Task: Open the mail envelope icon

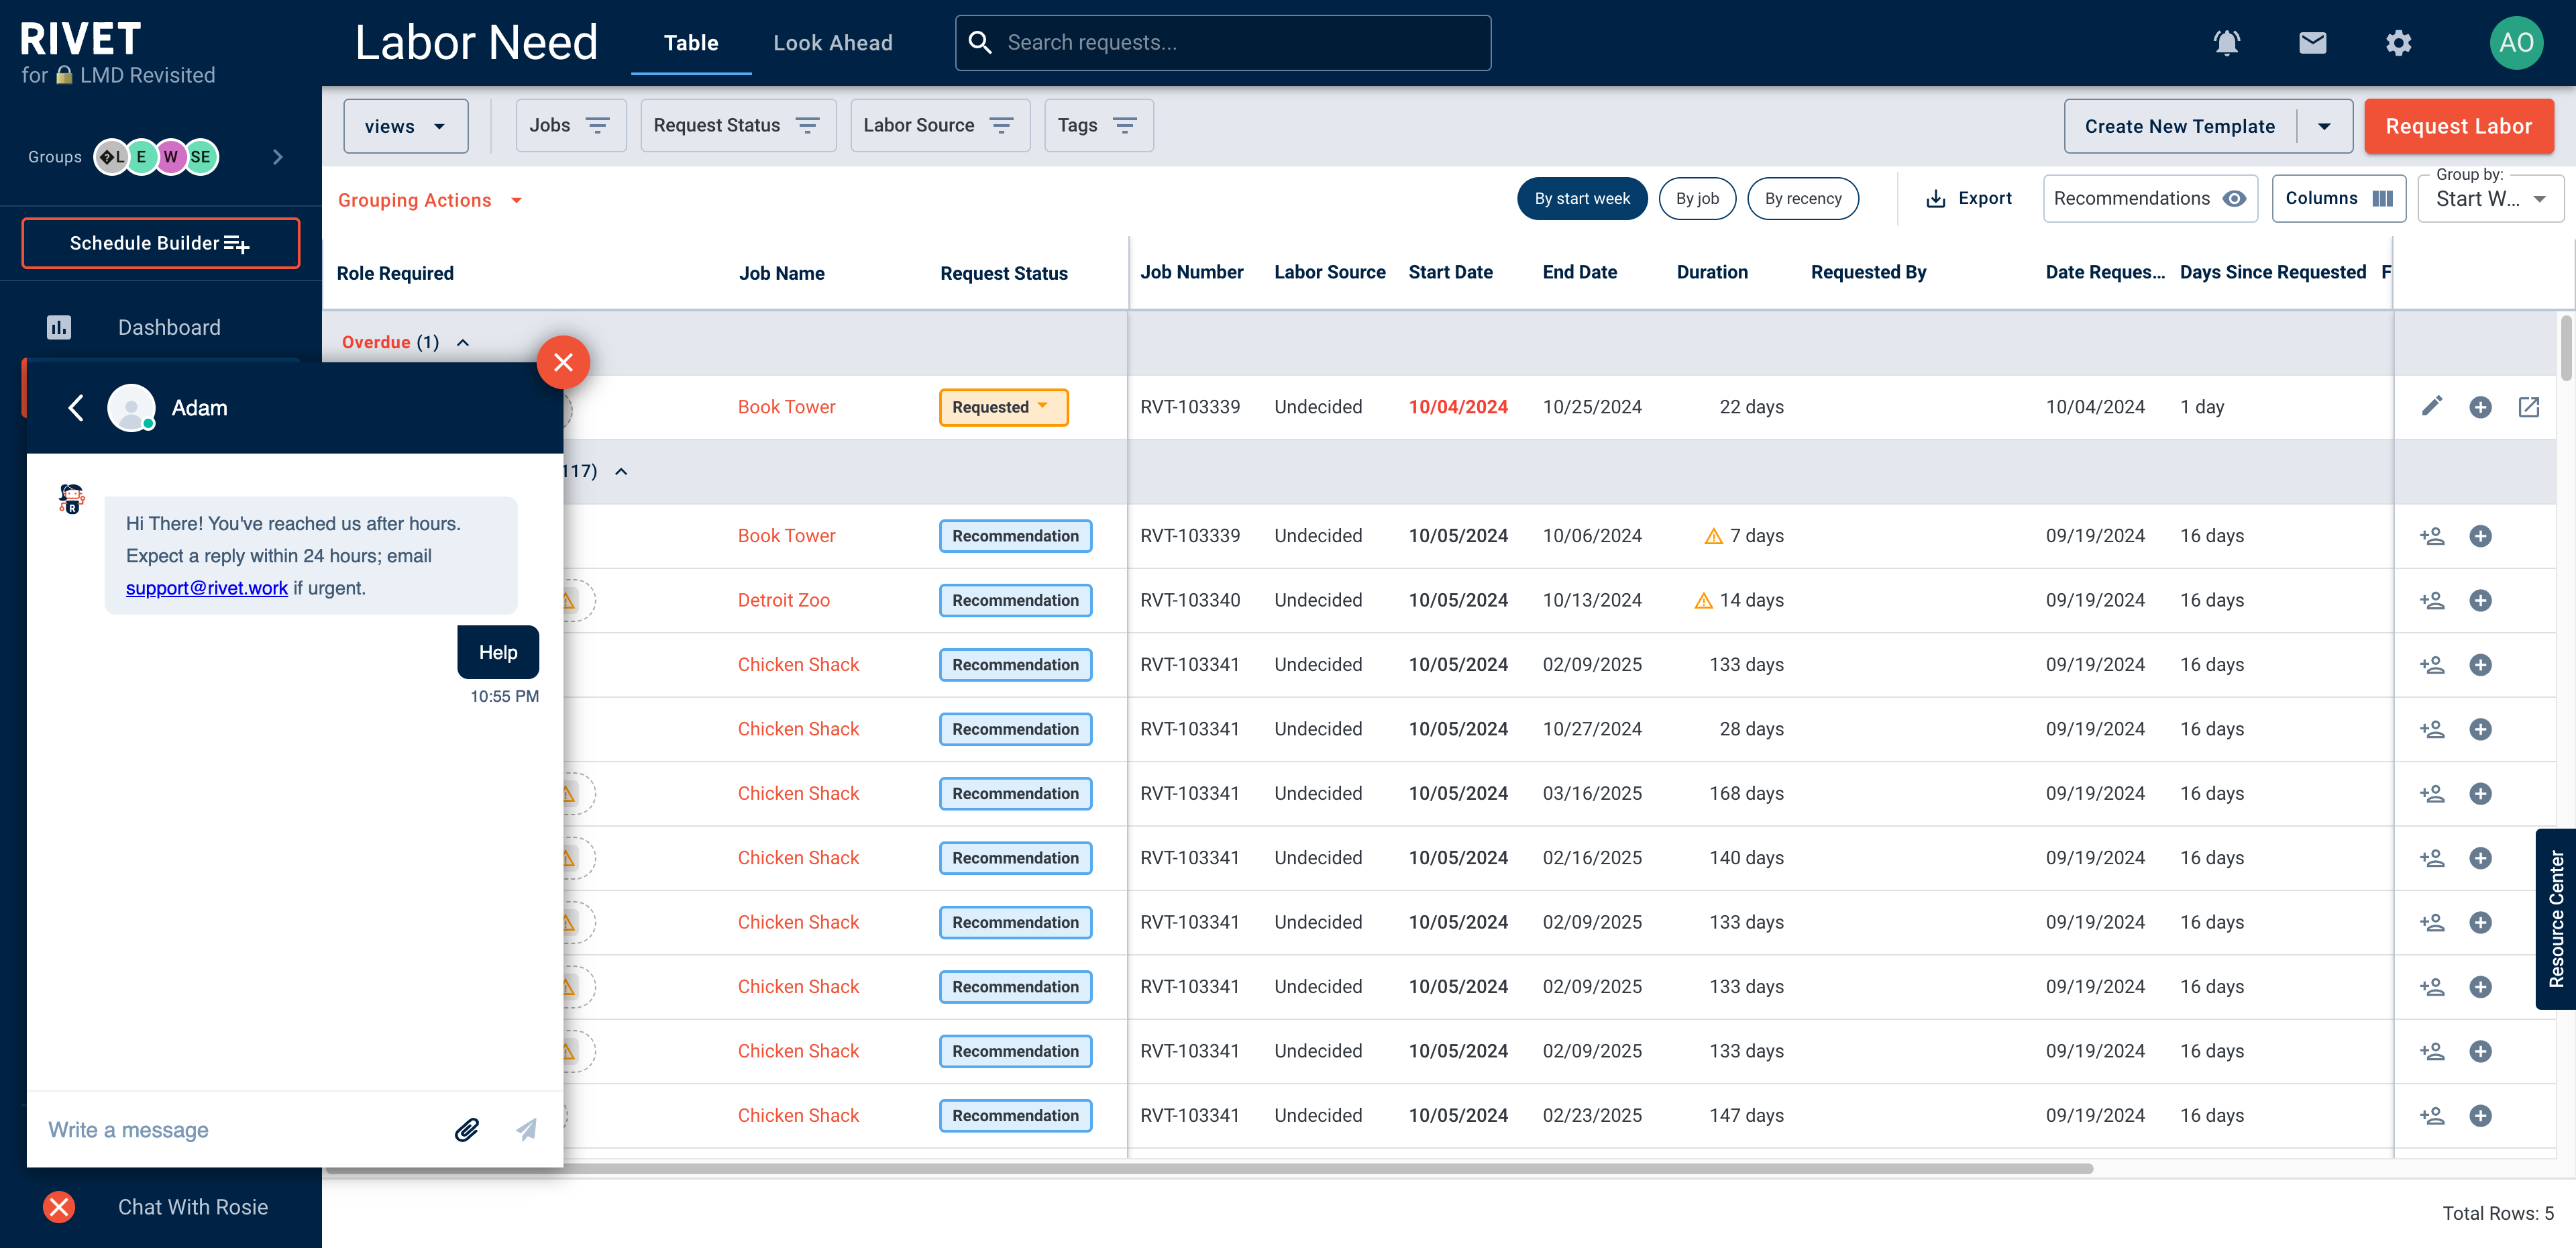Action: click(x=2312, y=43)
